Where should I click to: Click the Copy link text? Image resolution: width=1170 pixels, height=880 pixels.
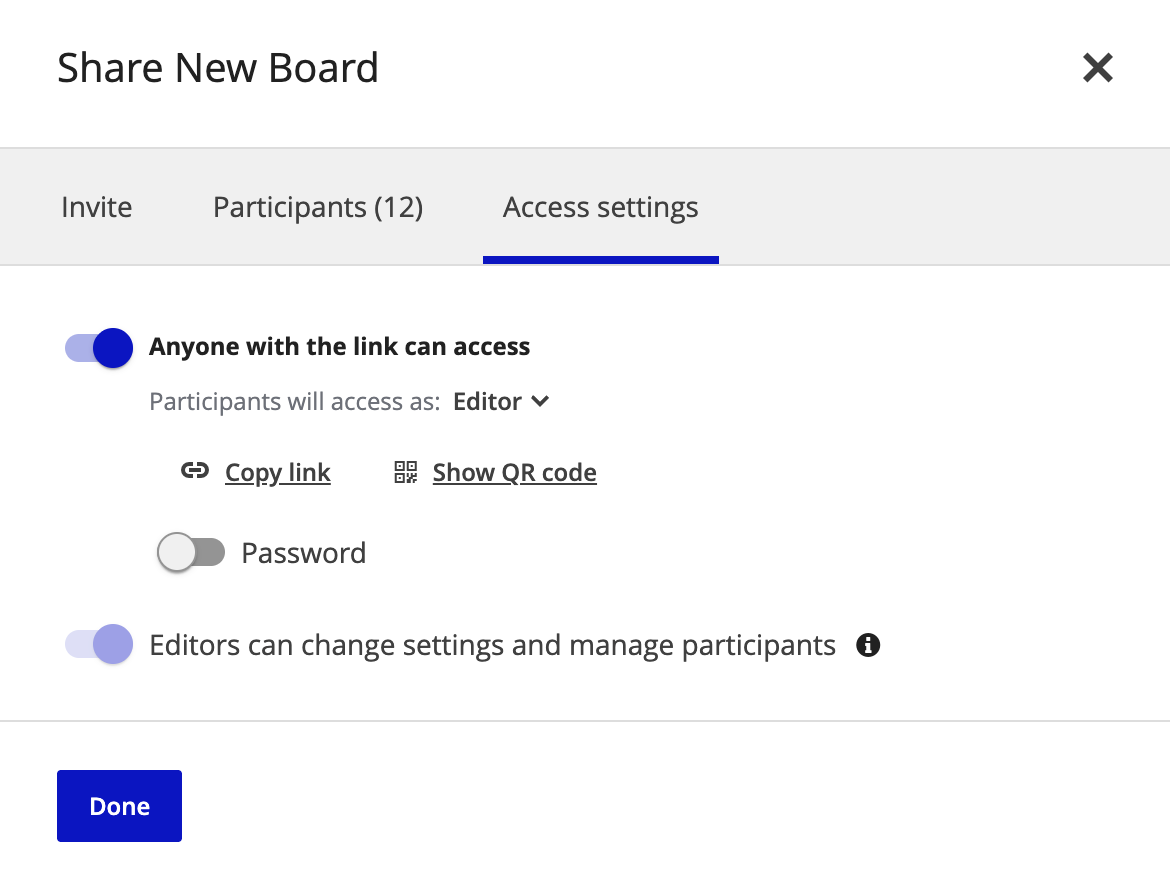coord(277,471)
